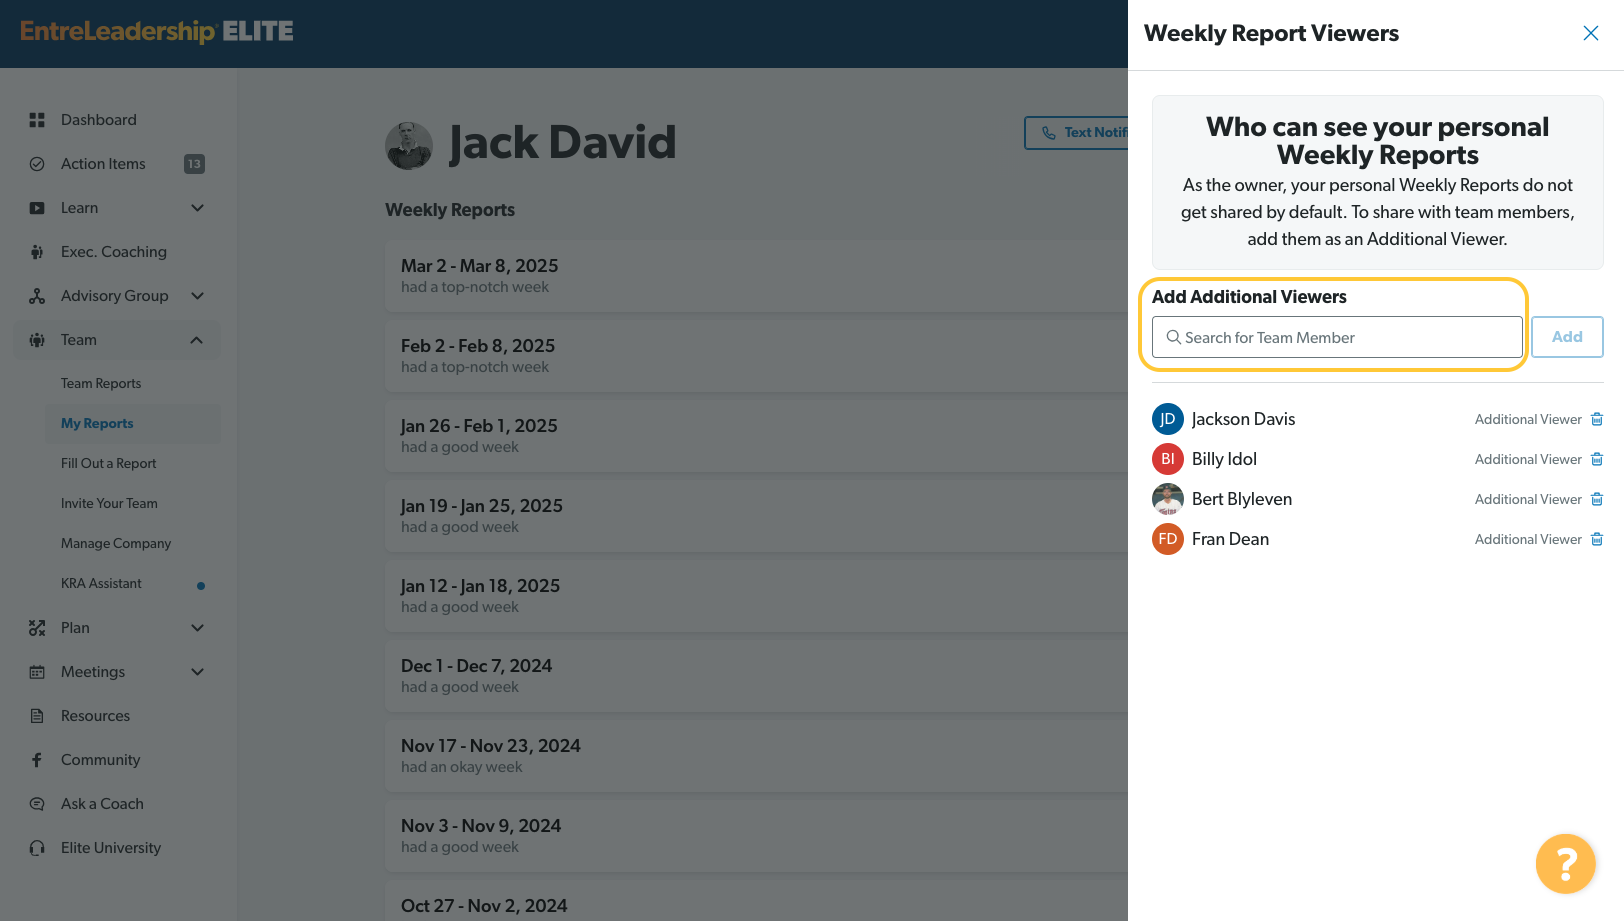Remove Billy Idol using trash icon
This screenshot has height=921, width=1624.
tap(1597, 459)
